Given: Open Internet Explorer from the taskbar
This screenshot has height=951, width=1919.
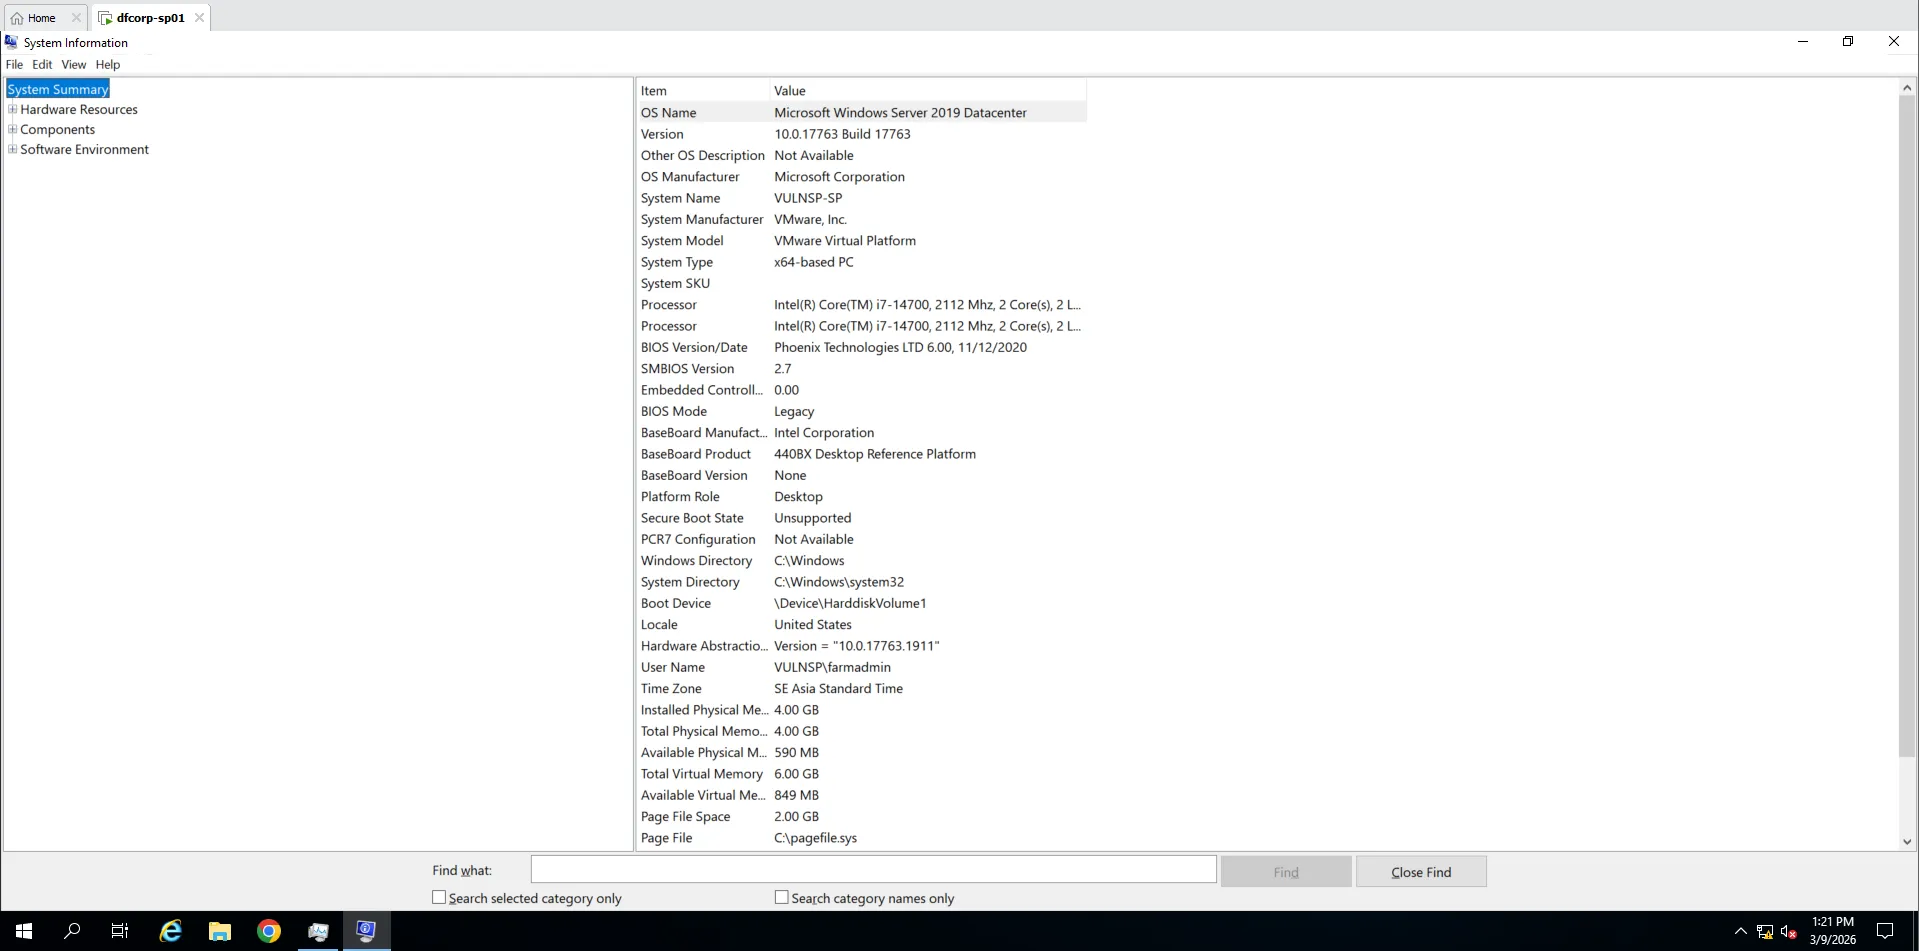Looking at the screenshot, I should 171,931.
